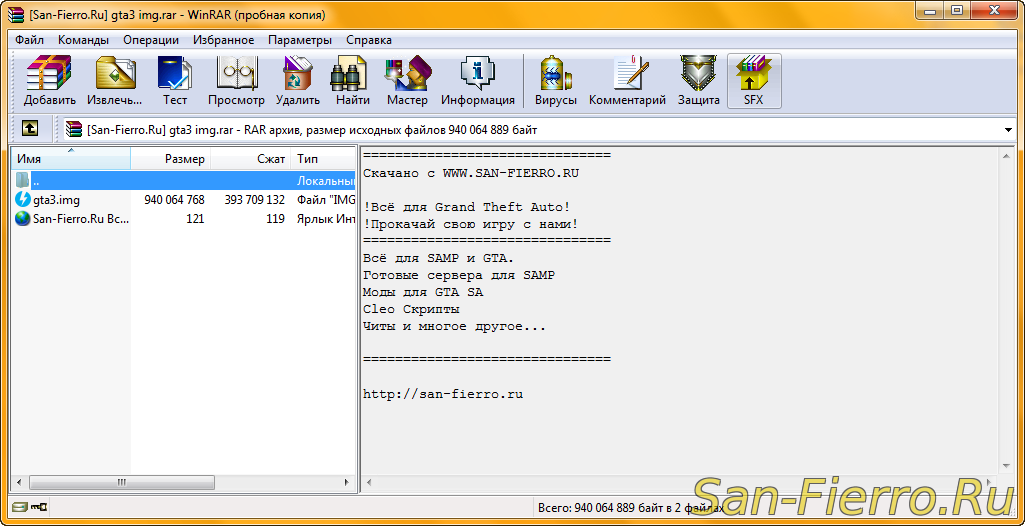Open the Просмотр (View) tool
This screenshot has width=1025, height=526.
click(x=236, y=80)
